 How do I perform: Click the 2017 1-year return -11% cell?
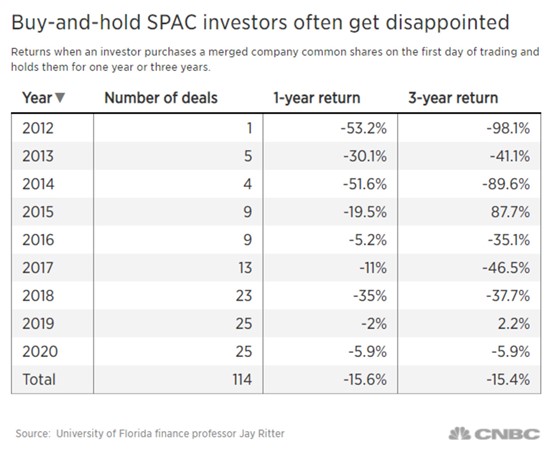click(x=330, y=268)
